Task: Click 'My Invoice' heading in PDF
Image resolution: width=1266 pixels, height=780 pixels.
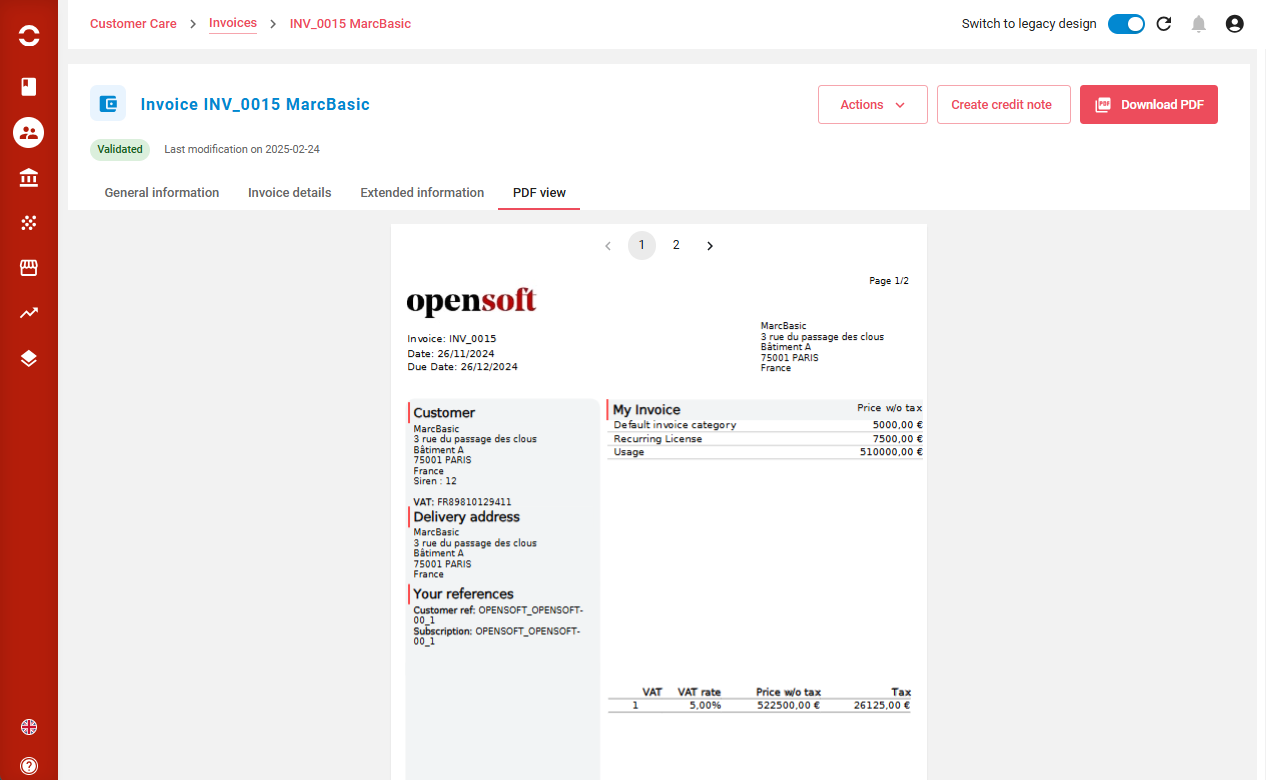Action: coord(647,410)
